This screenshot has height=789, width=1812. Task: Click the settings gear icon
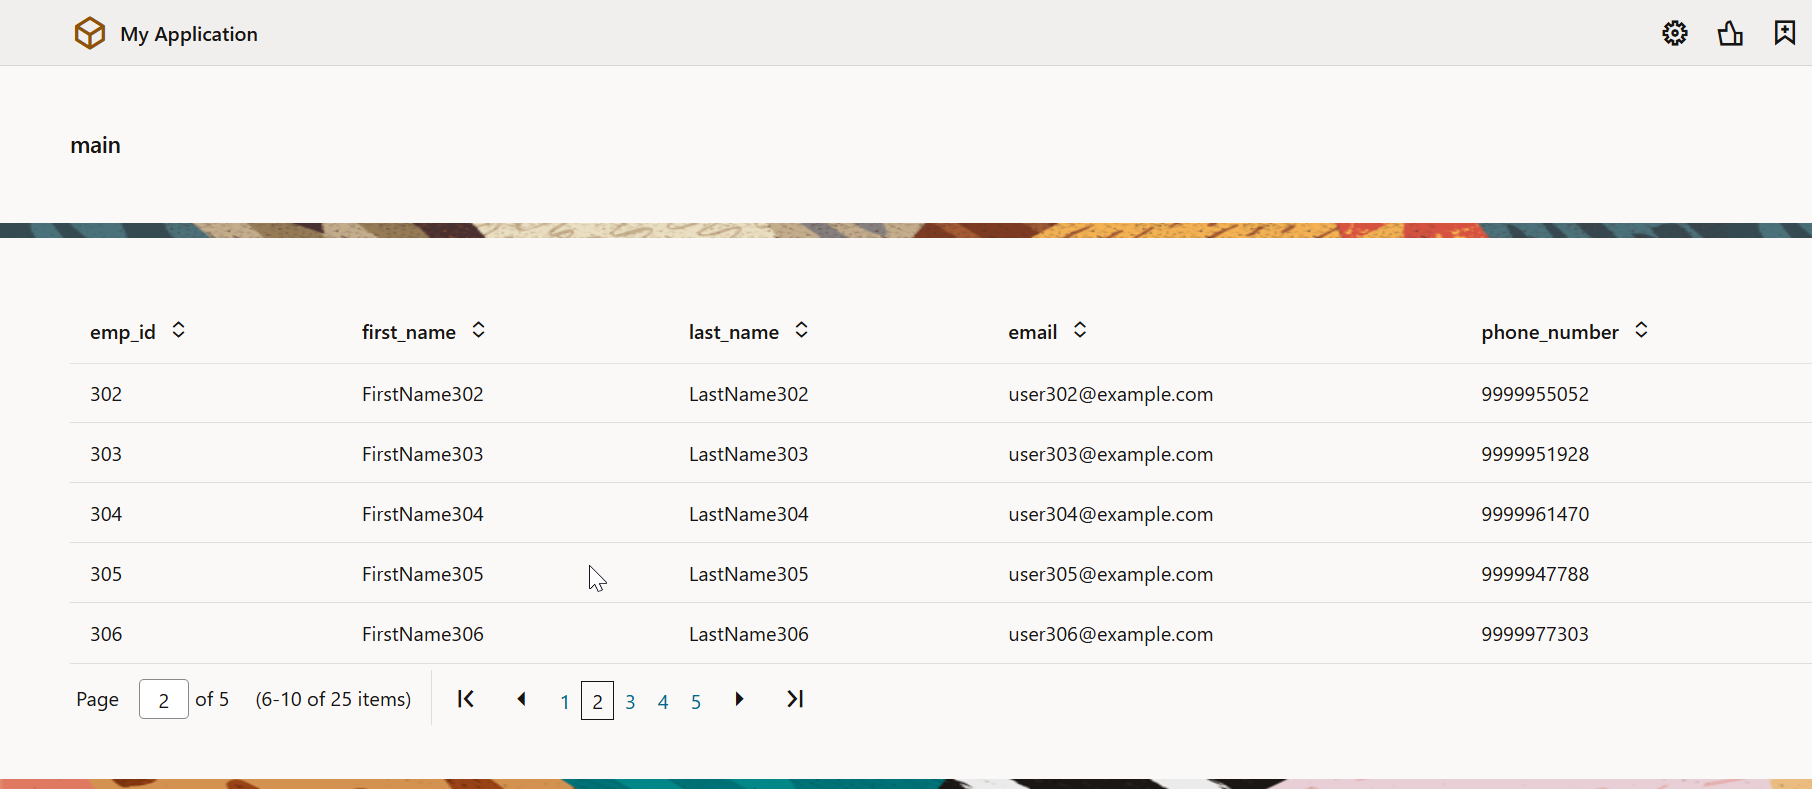click(x=1675, y=33)
